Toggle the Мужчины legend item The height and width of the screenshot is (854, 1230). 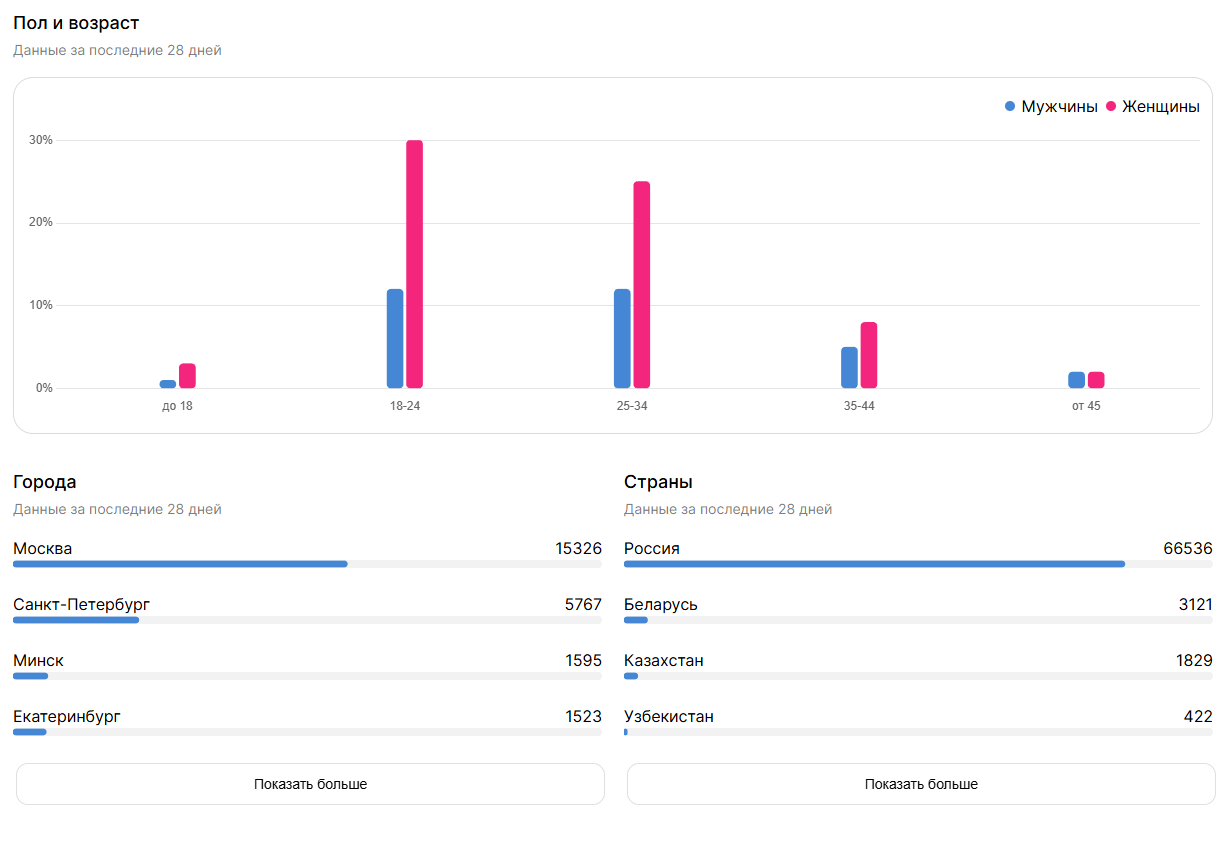point(1059,107)
